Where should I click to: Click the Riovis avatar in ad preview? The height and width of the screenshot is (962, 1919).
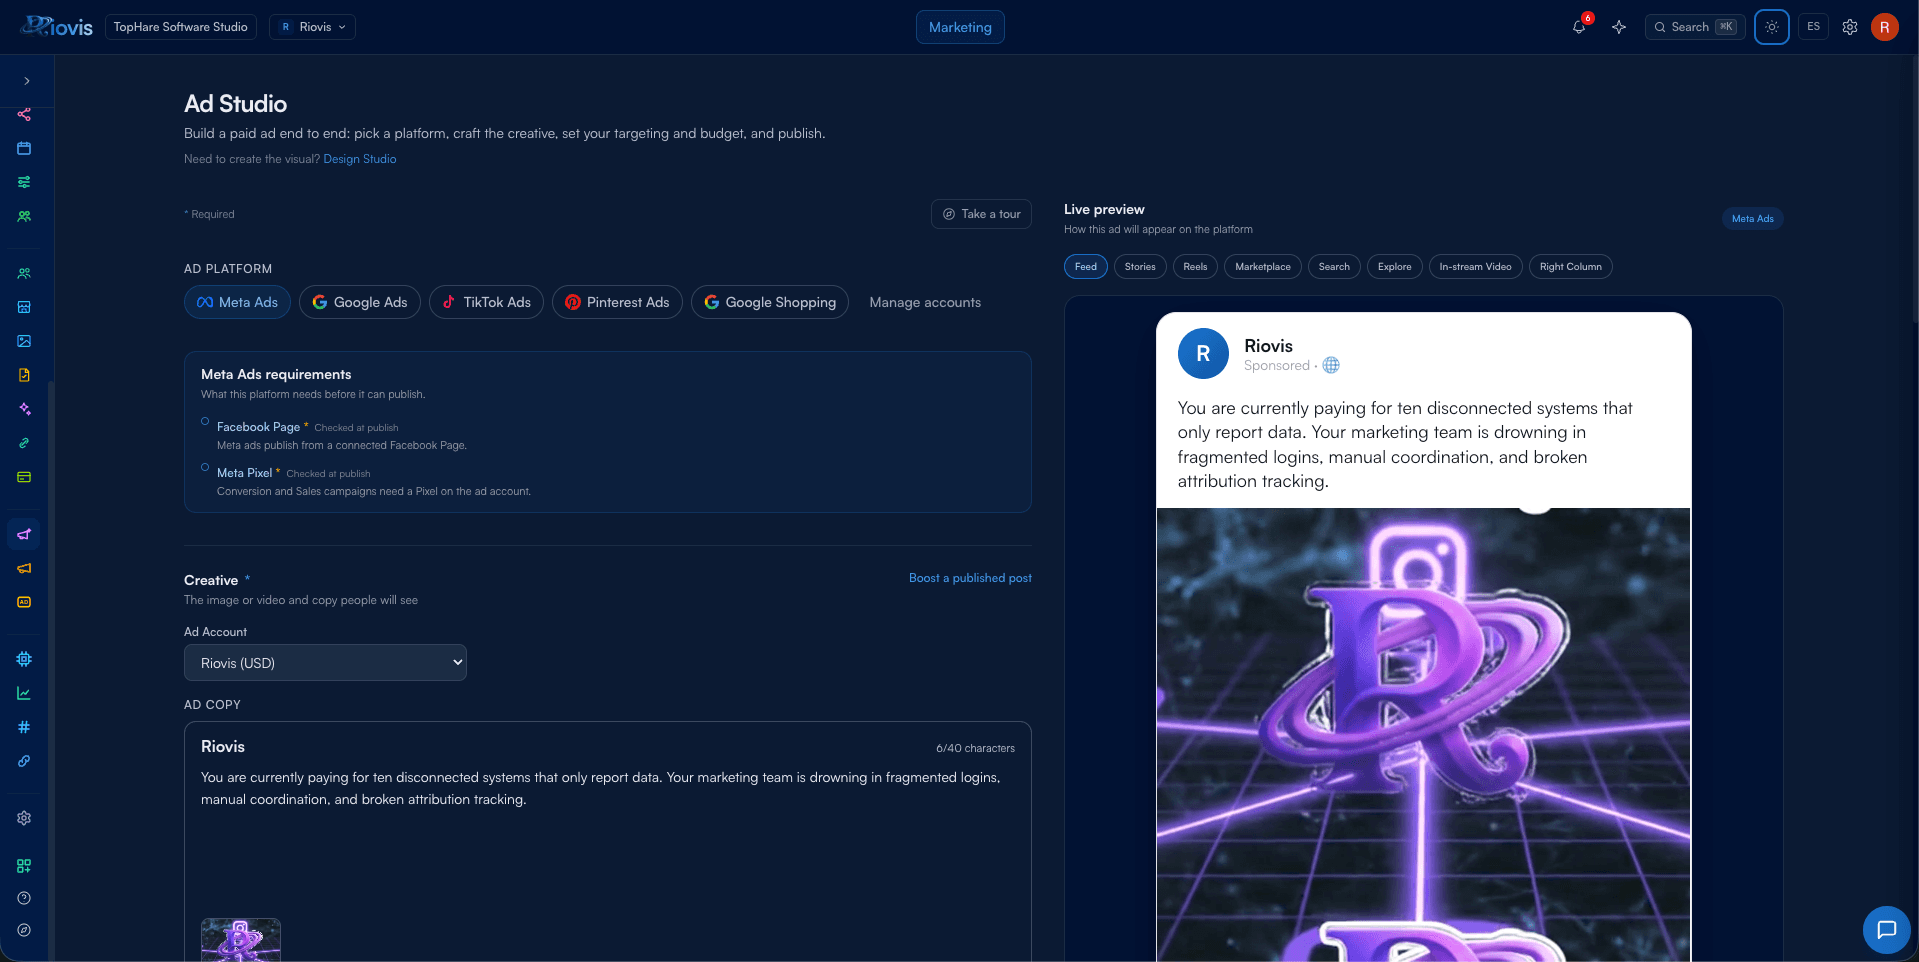[x=1203, y=353]
